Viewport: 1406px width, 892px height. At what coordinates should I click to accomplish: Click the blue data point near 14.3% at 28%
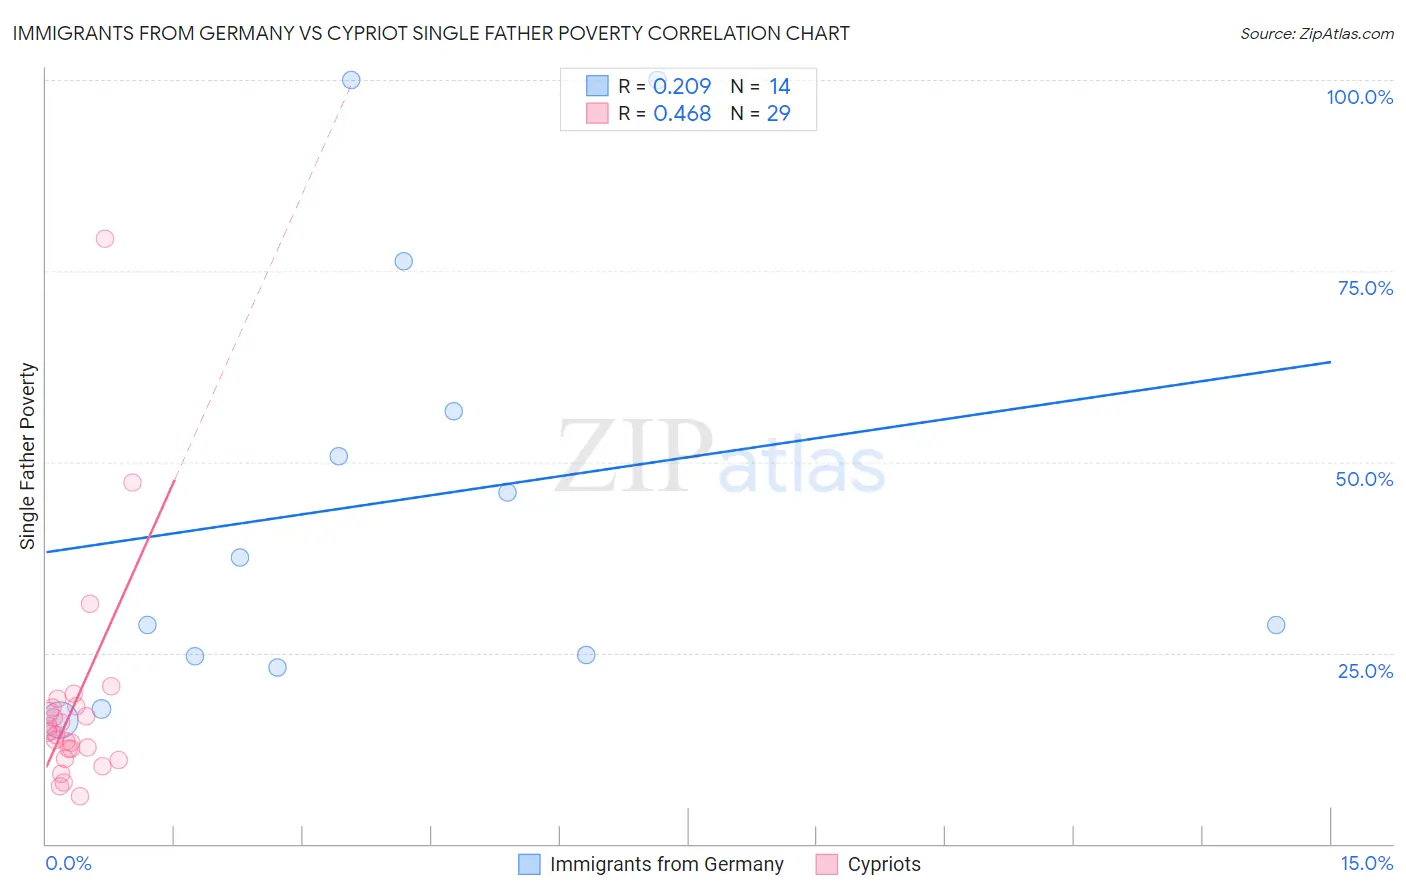point(1276,625)
